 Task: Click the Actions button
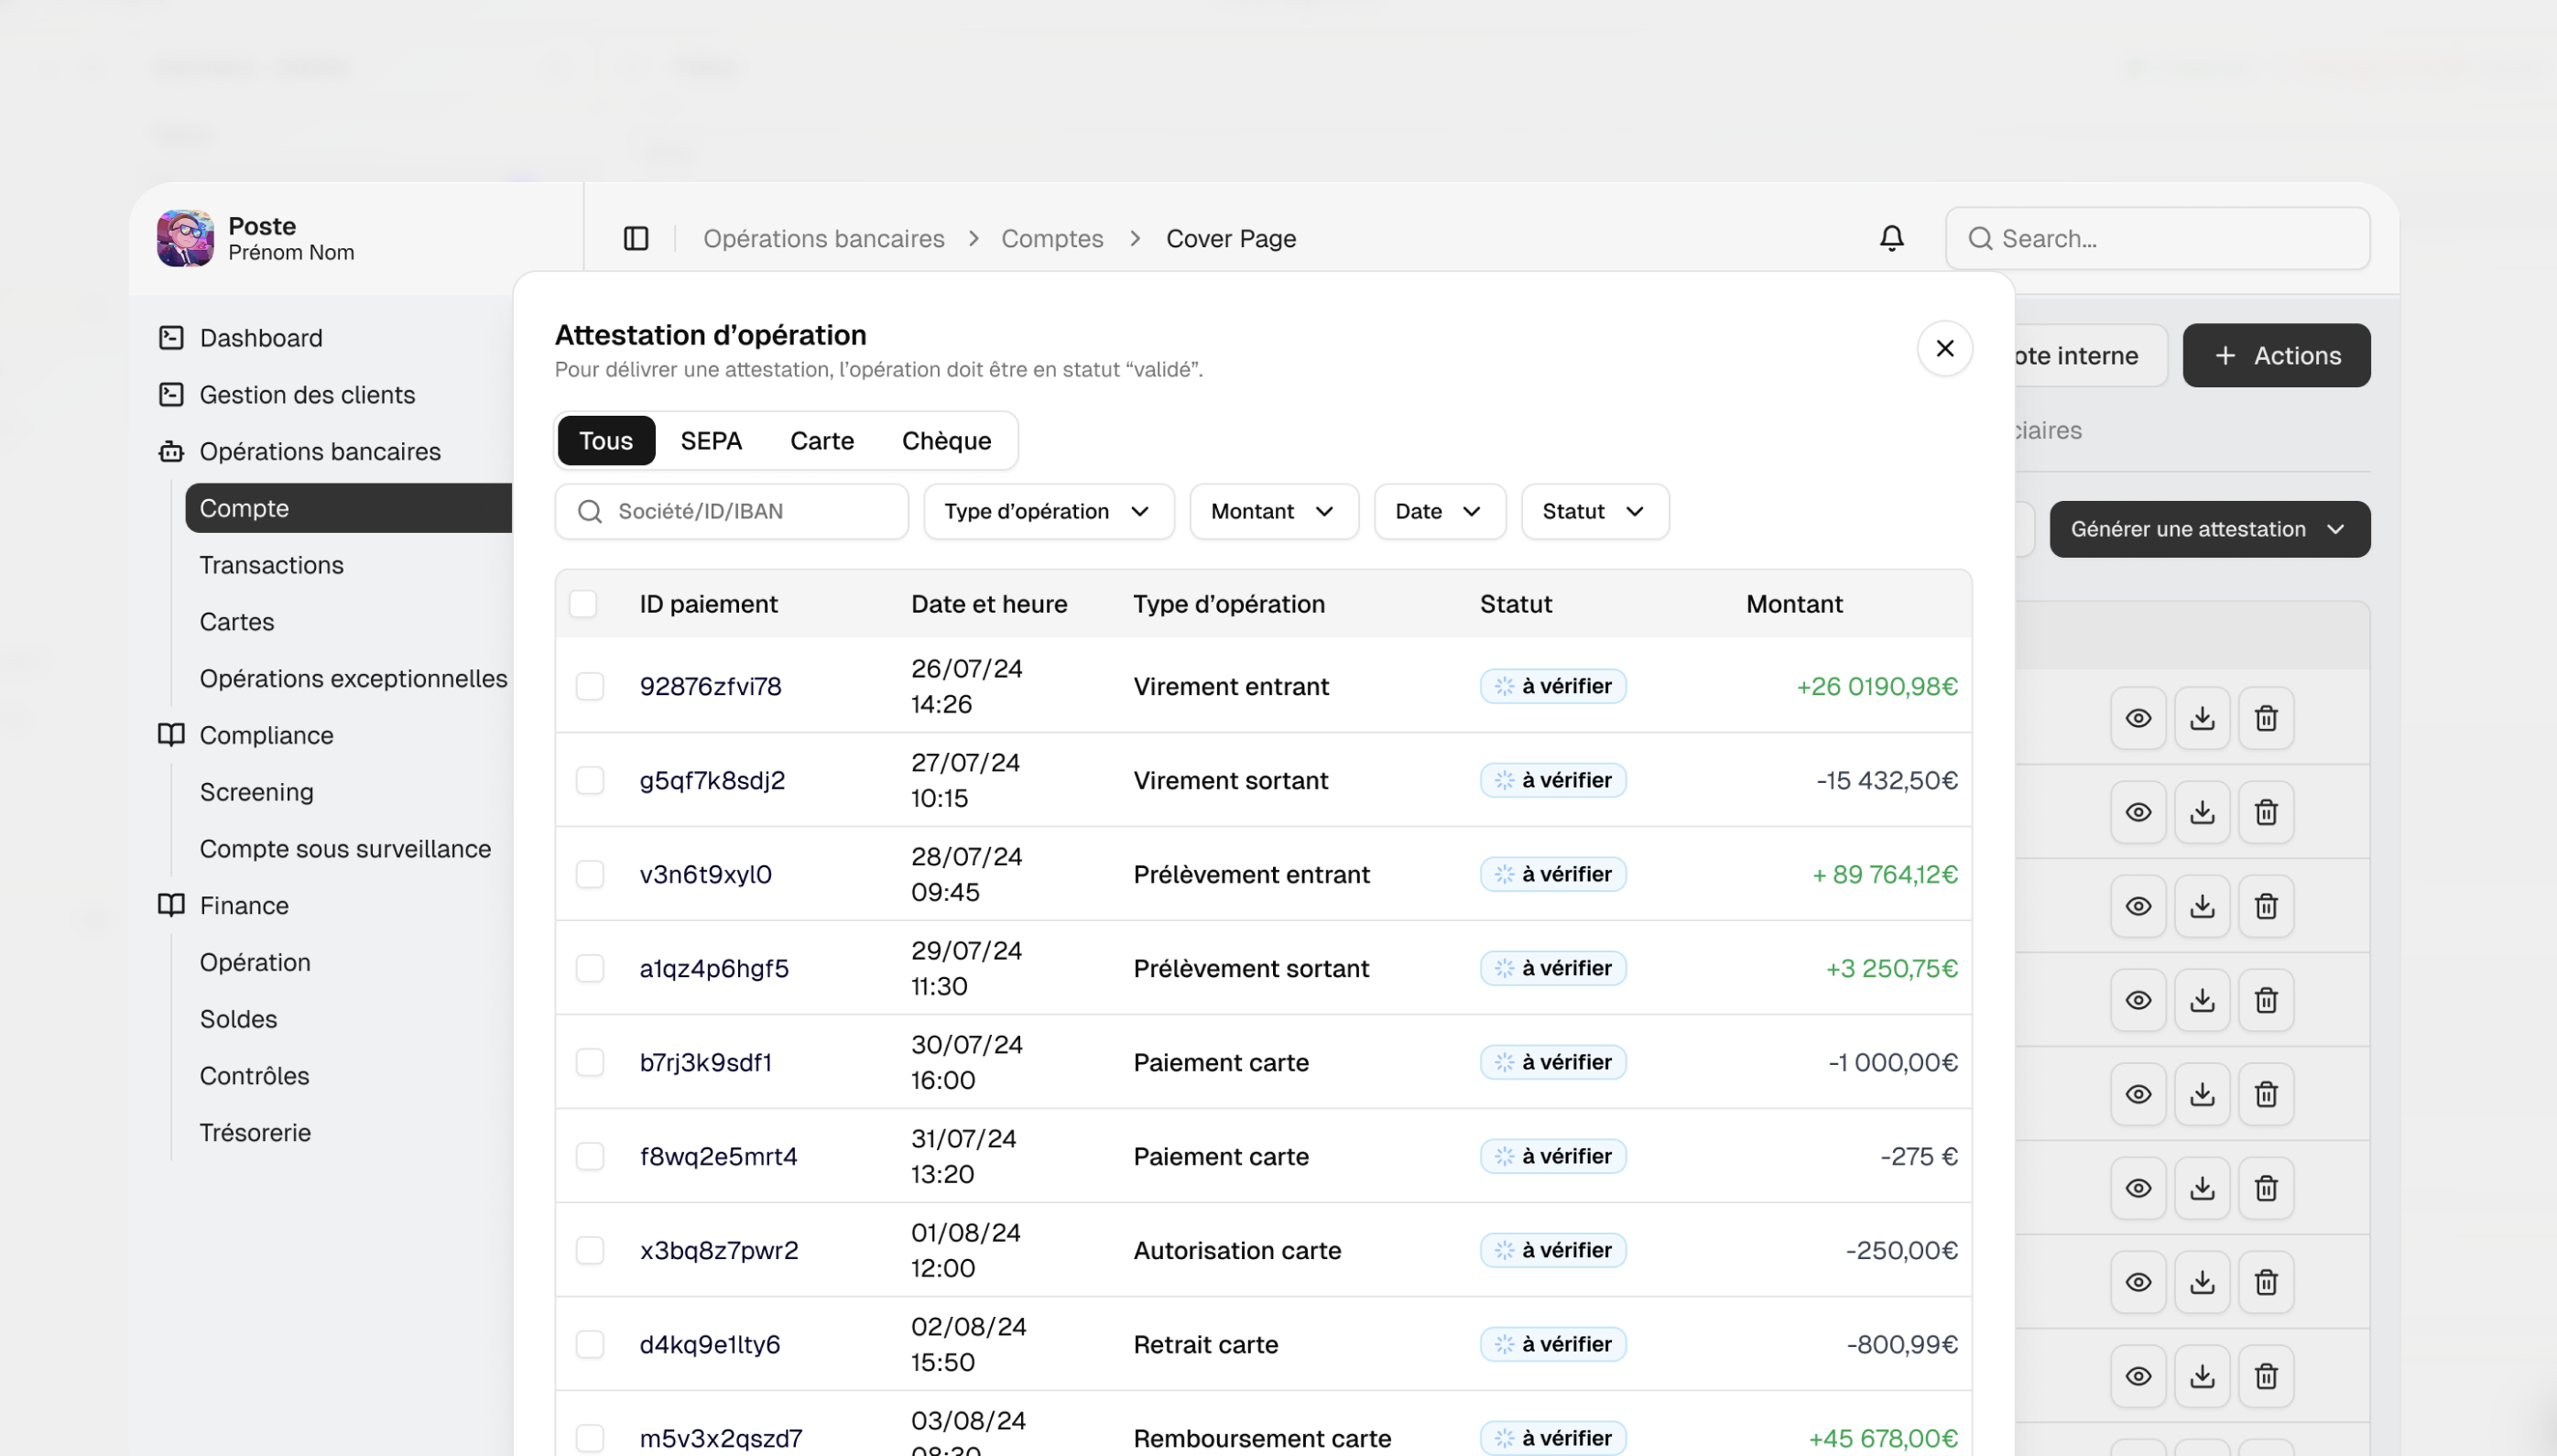(2276, 355)
